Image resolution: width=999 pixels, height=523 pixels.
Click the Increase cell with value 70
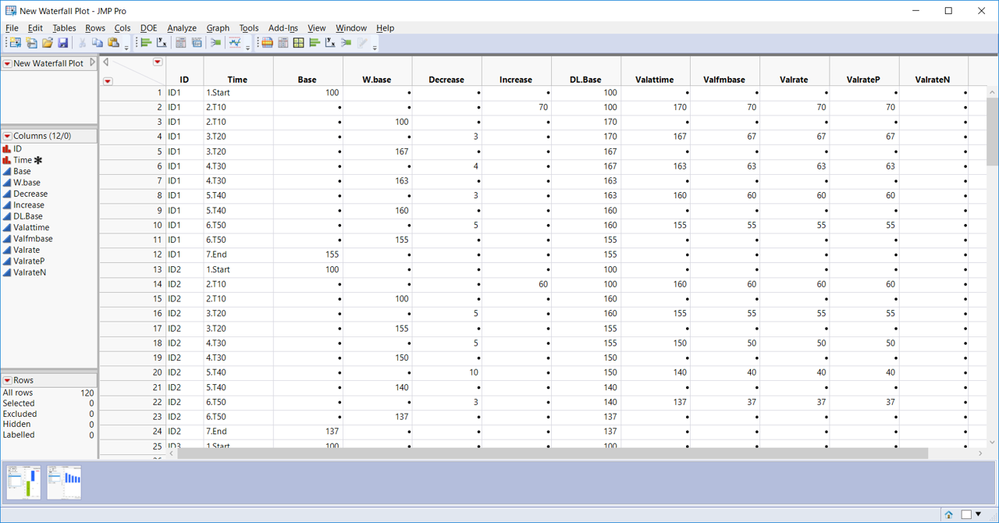tap(516, 107)
